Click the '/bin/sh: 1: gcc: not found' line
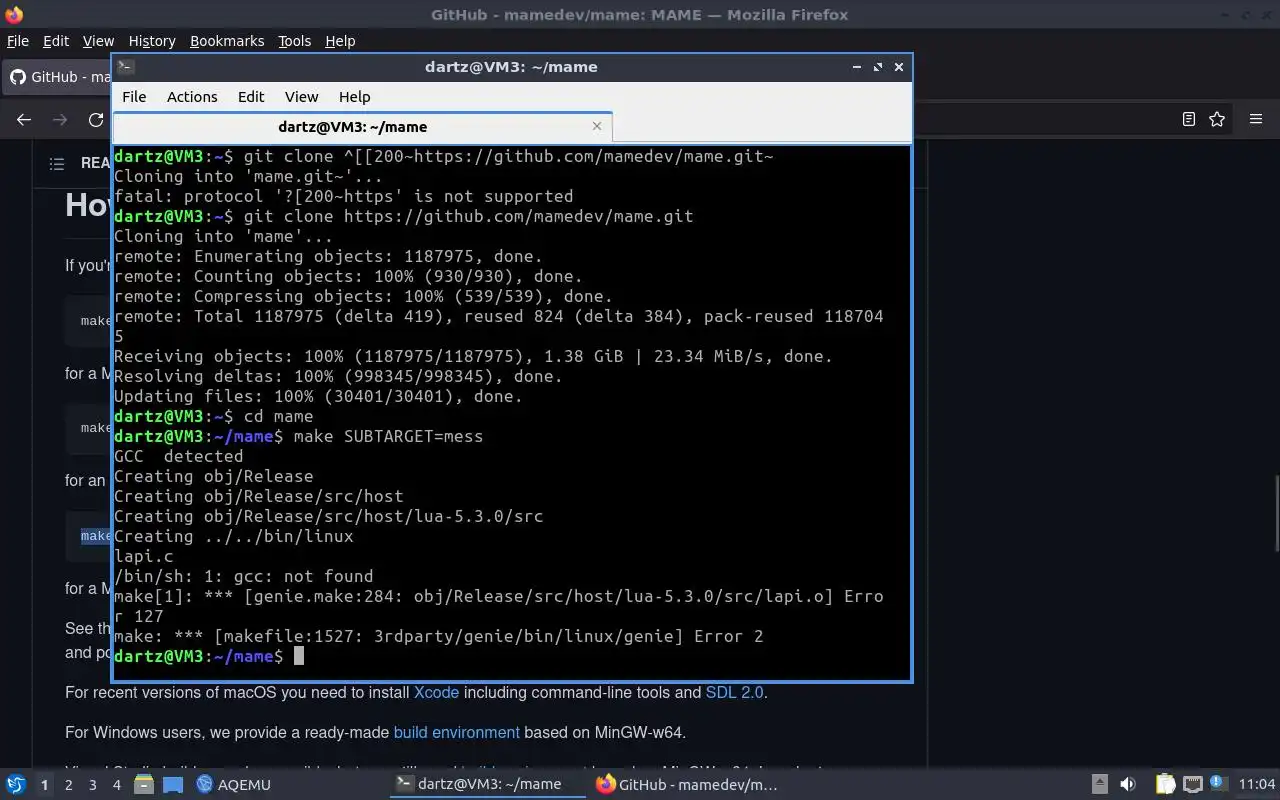Viewport: 1280px width, 800px height. tap(243, 576)
